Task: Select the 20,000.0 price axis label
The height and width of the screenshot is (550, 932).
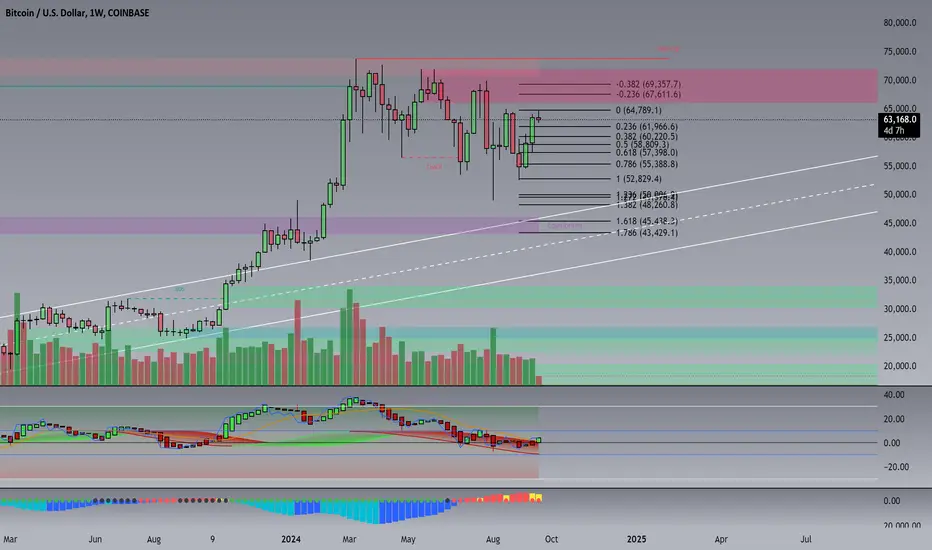Action: (x=899, y=366)
